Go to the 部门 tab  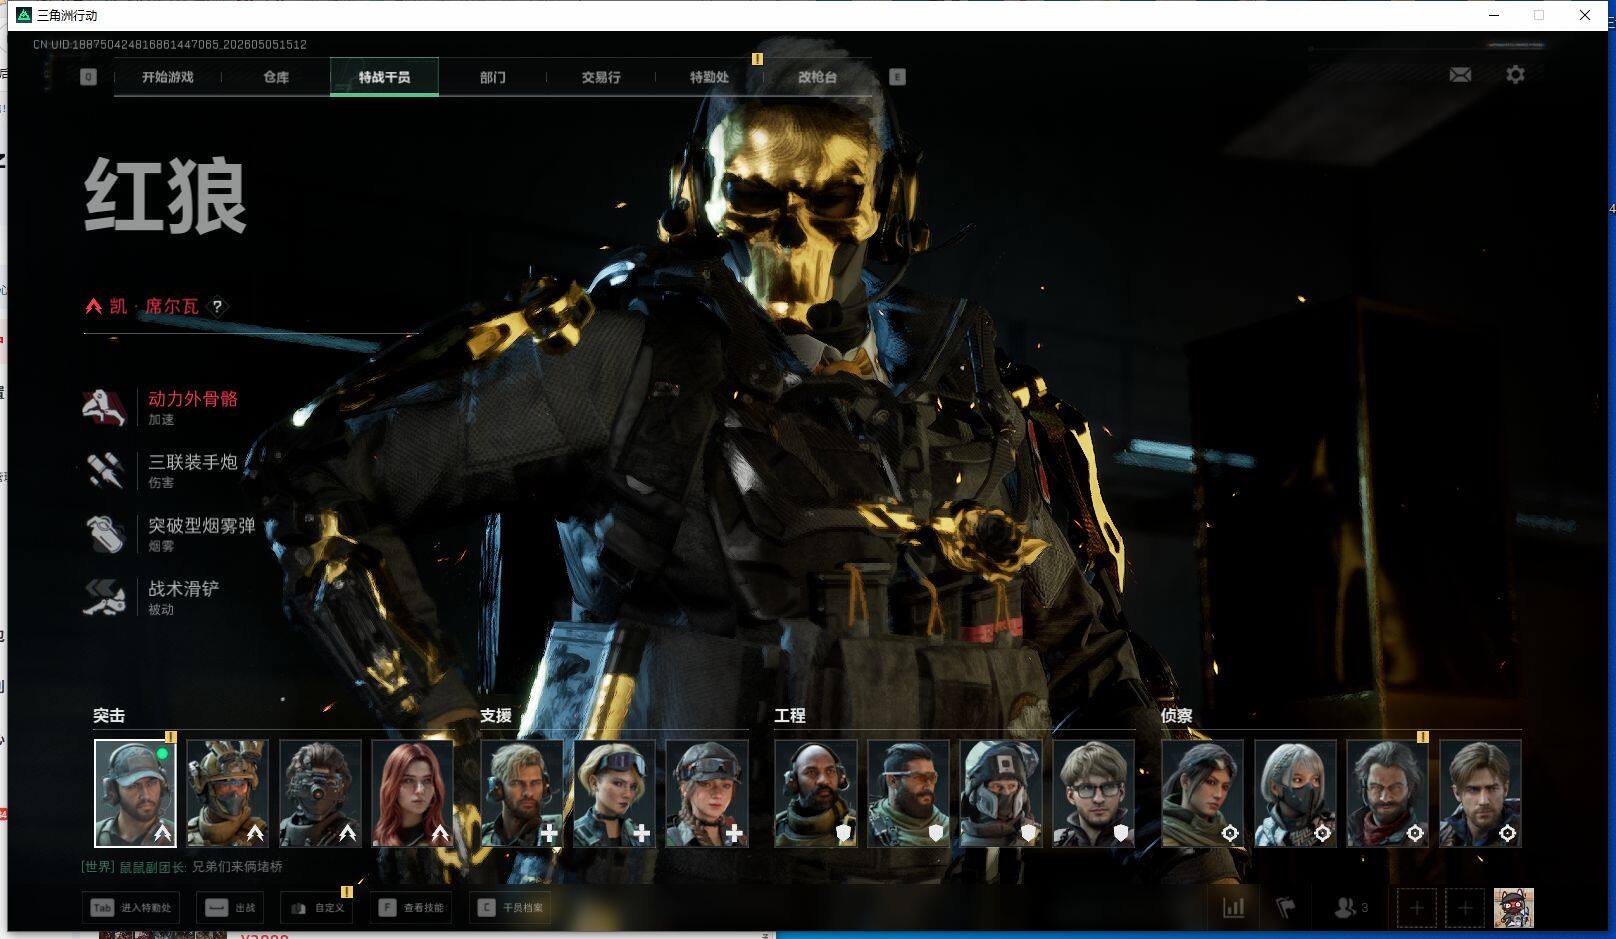tap(492, 77)
